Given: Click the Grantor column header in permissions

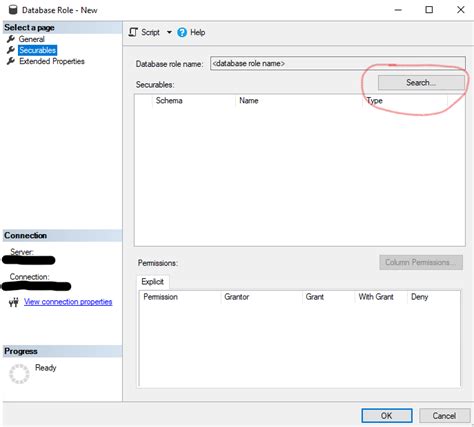Looking at the screenshot, I should (237, 297).
